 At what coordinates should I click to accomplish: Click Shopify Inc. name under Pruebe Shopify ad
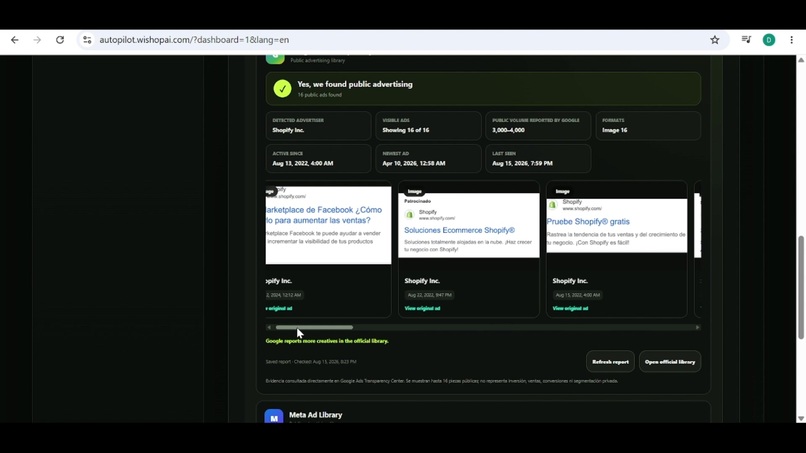pyautogui.click(x=570, y=281)
